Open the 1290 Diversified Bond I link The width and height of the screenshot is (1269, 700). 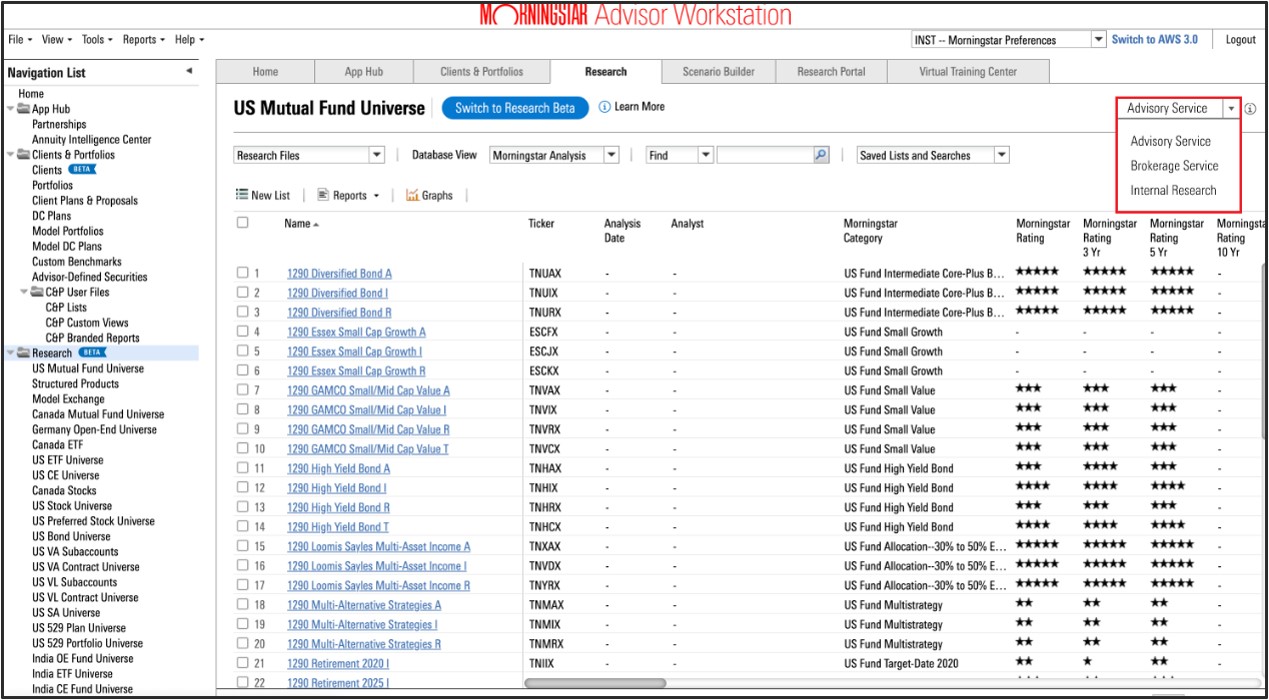(x=337, y=293)
